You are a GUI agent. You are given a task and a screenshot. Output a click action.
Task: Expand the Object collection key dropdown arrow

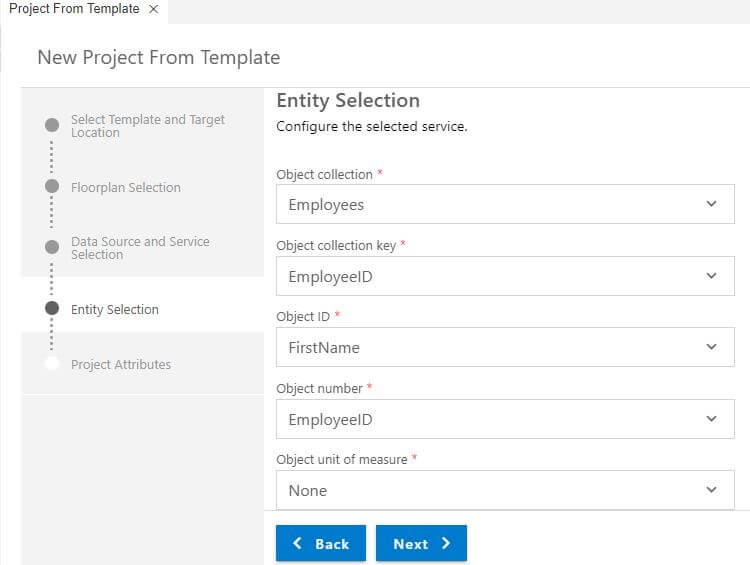711,276
